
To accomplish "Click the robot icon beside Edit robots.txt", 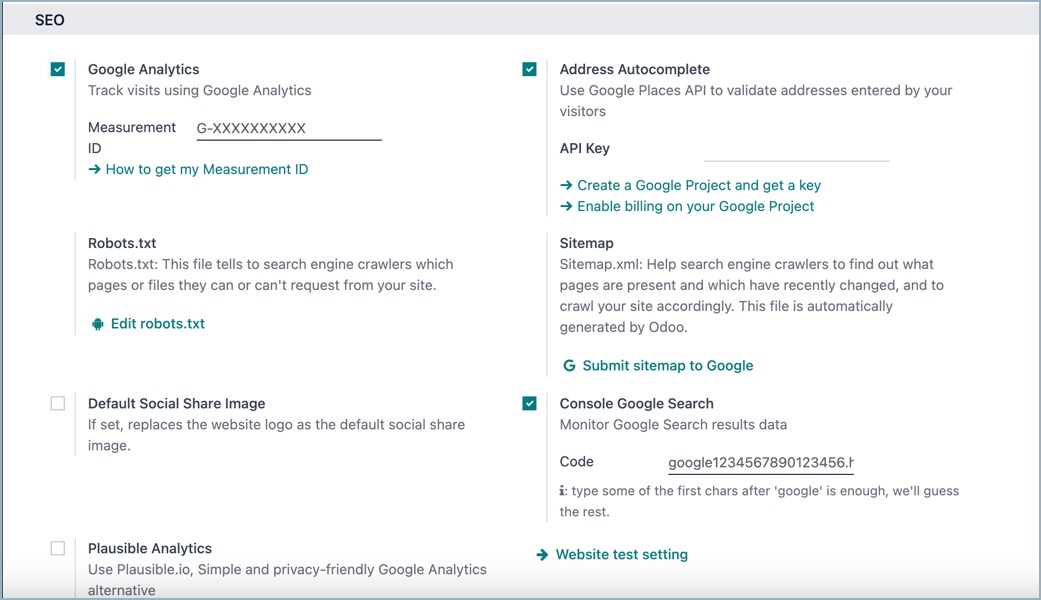I will tap(96, 323).
